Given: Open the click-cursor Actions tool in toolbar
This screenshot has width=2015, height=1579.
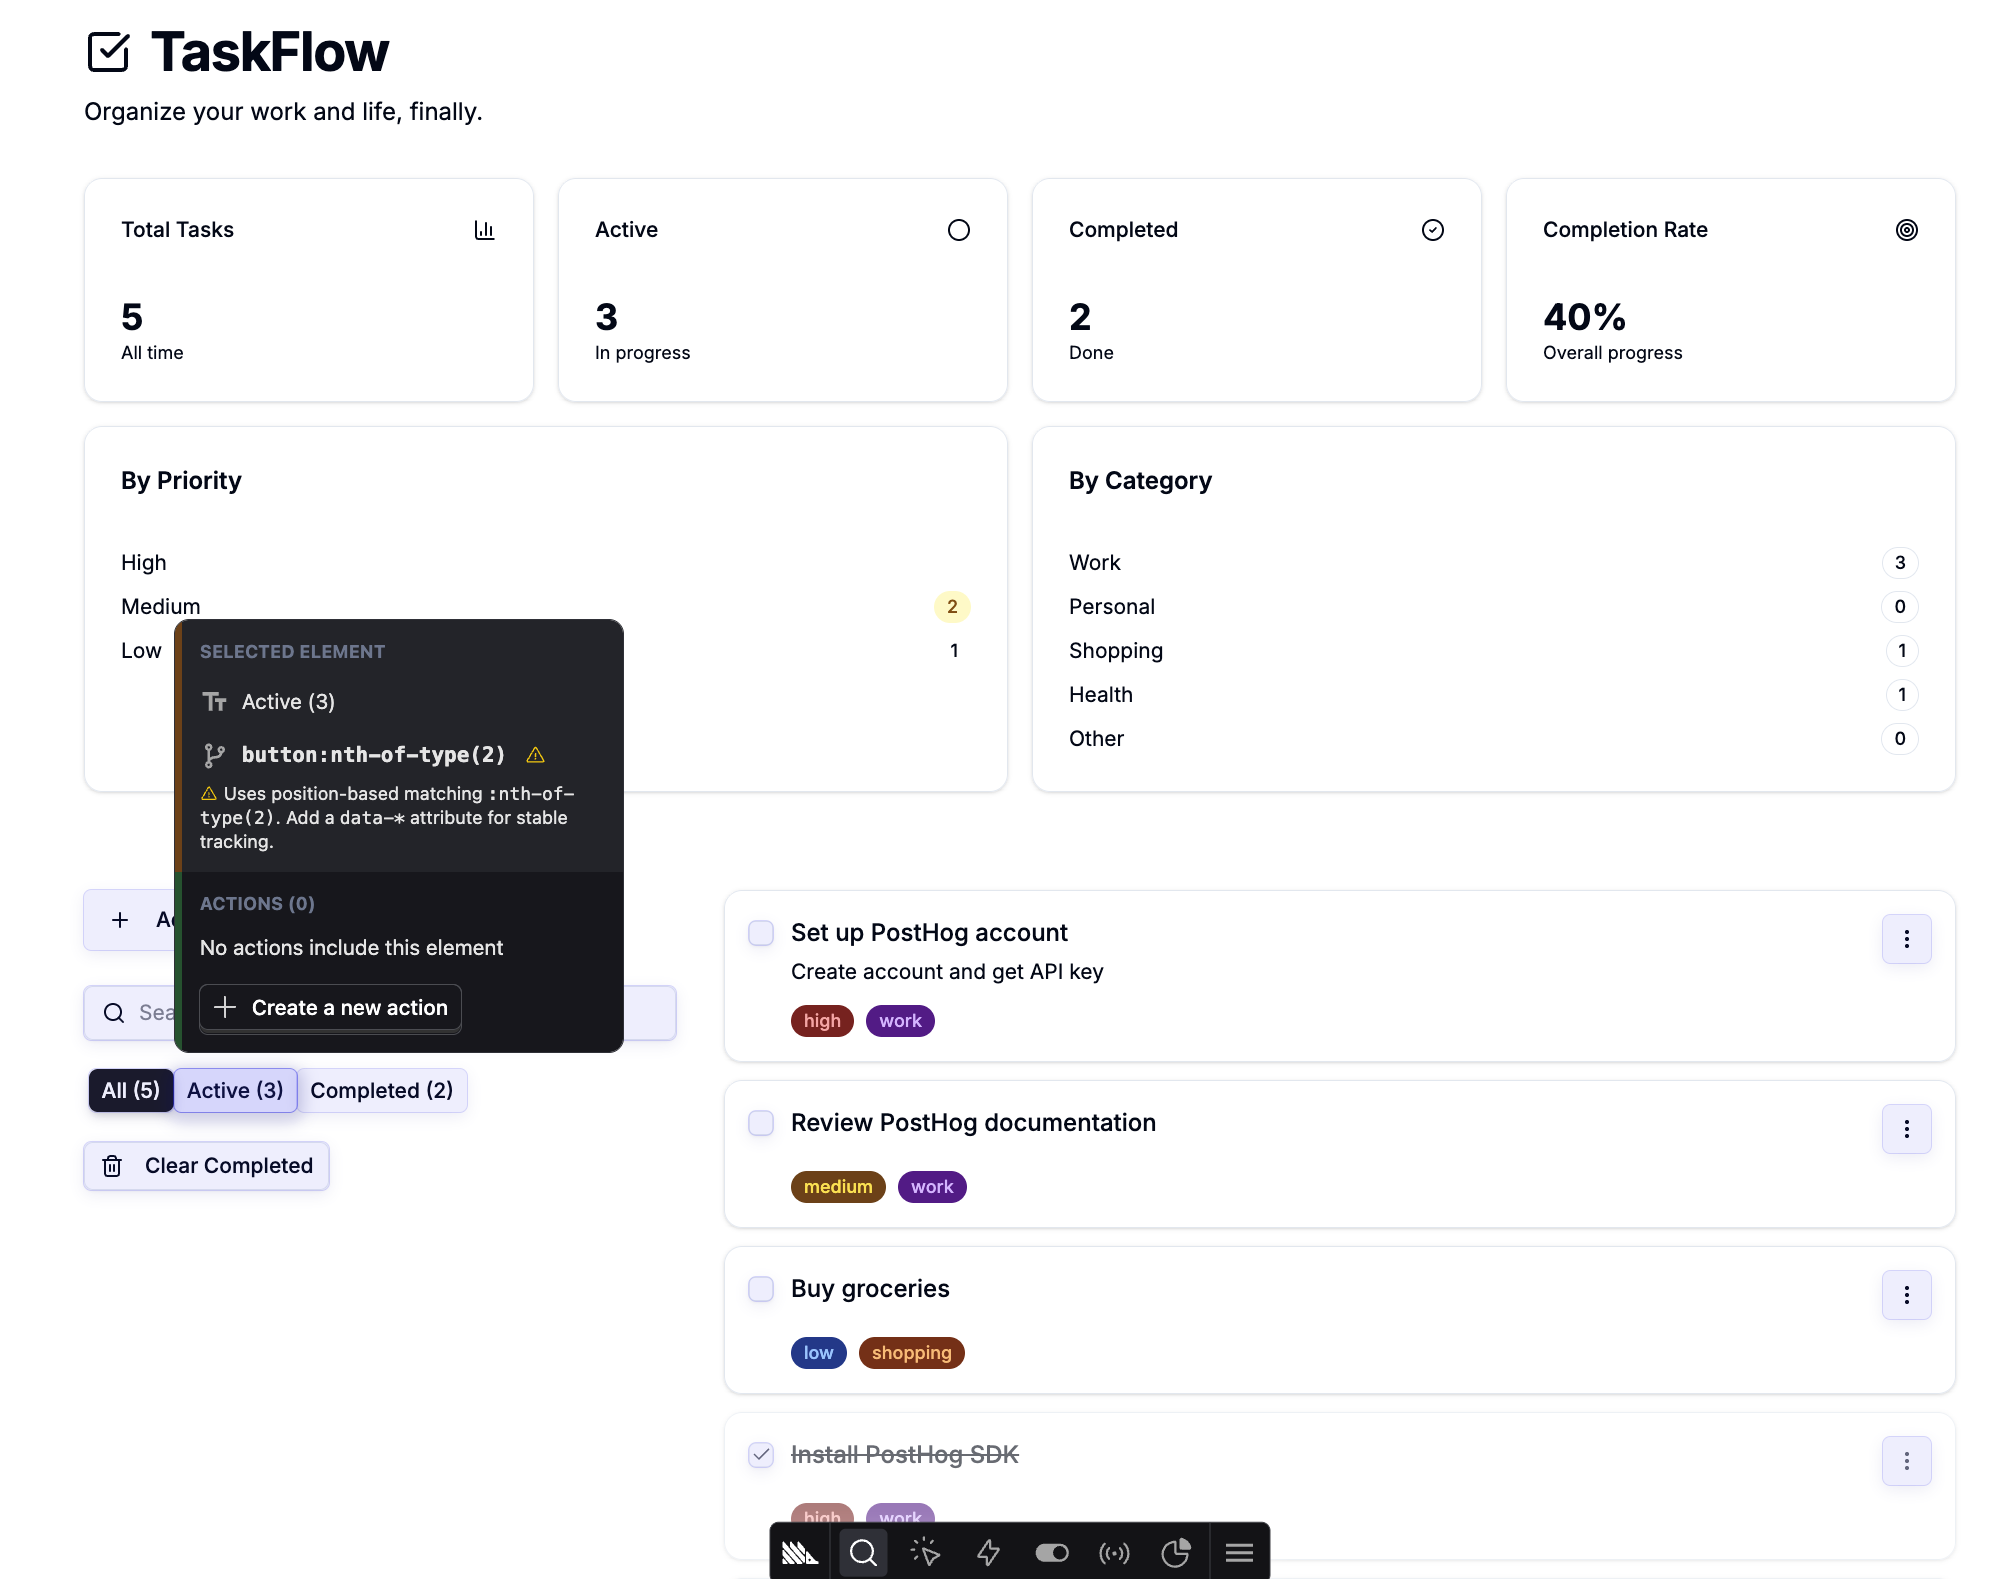Looking at the screenshot, I should 925,1552.
